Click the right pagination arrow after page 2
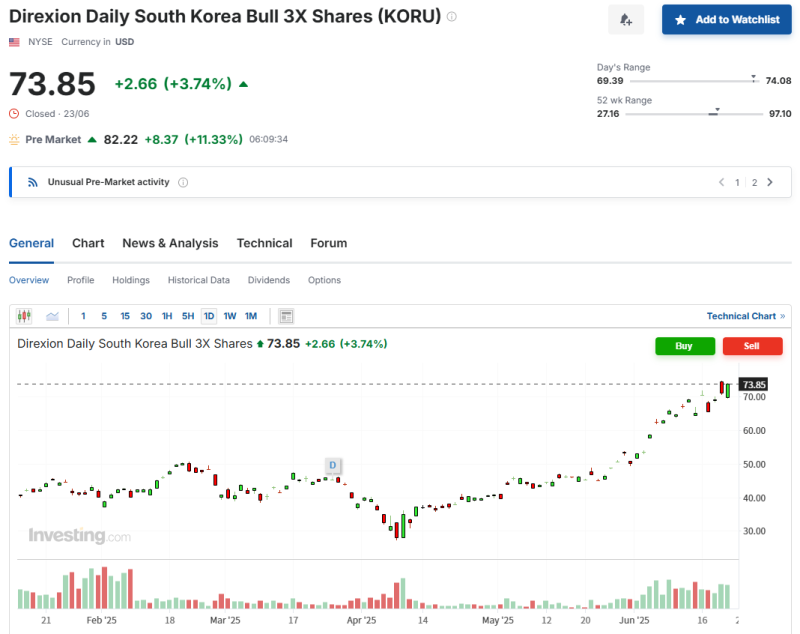 [770, 182]
